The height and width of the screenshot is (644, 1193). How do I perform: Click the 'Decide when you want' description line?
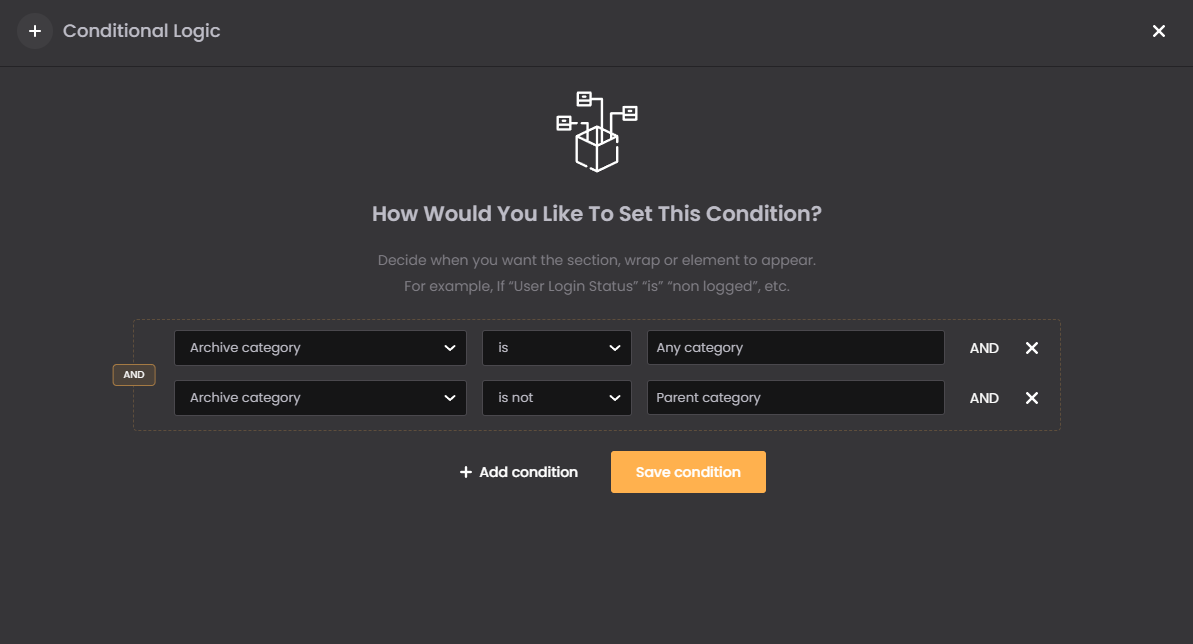597,260
